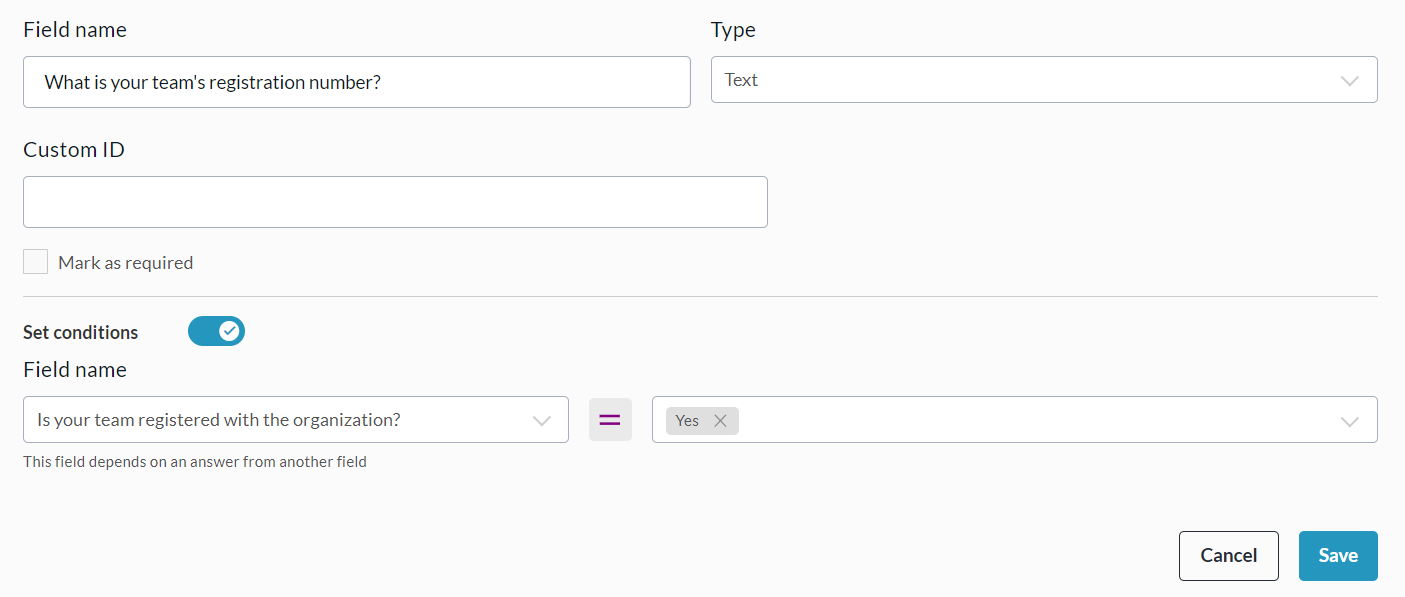Screen dimensions: 1405x597
Task: Click the Field name text input
Action: point(356,82)
